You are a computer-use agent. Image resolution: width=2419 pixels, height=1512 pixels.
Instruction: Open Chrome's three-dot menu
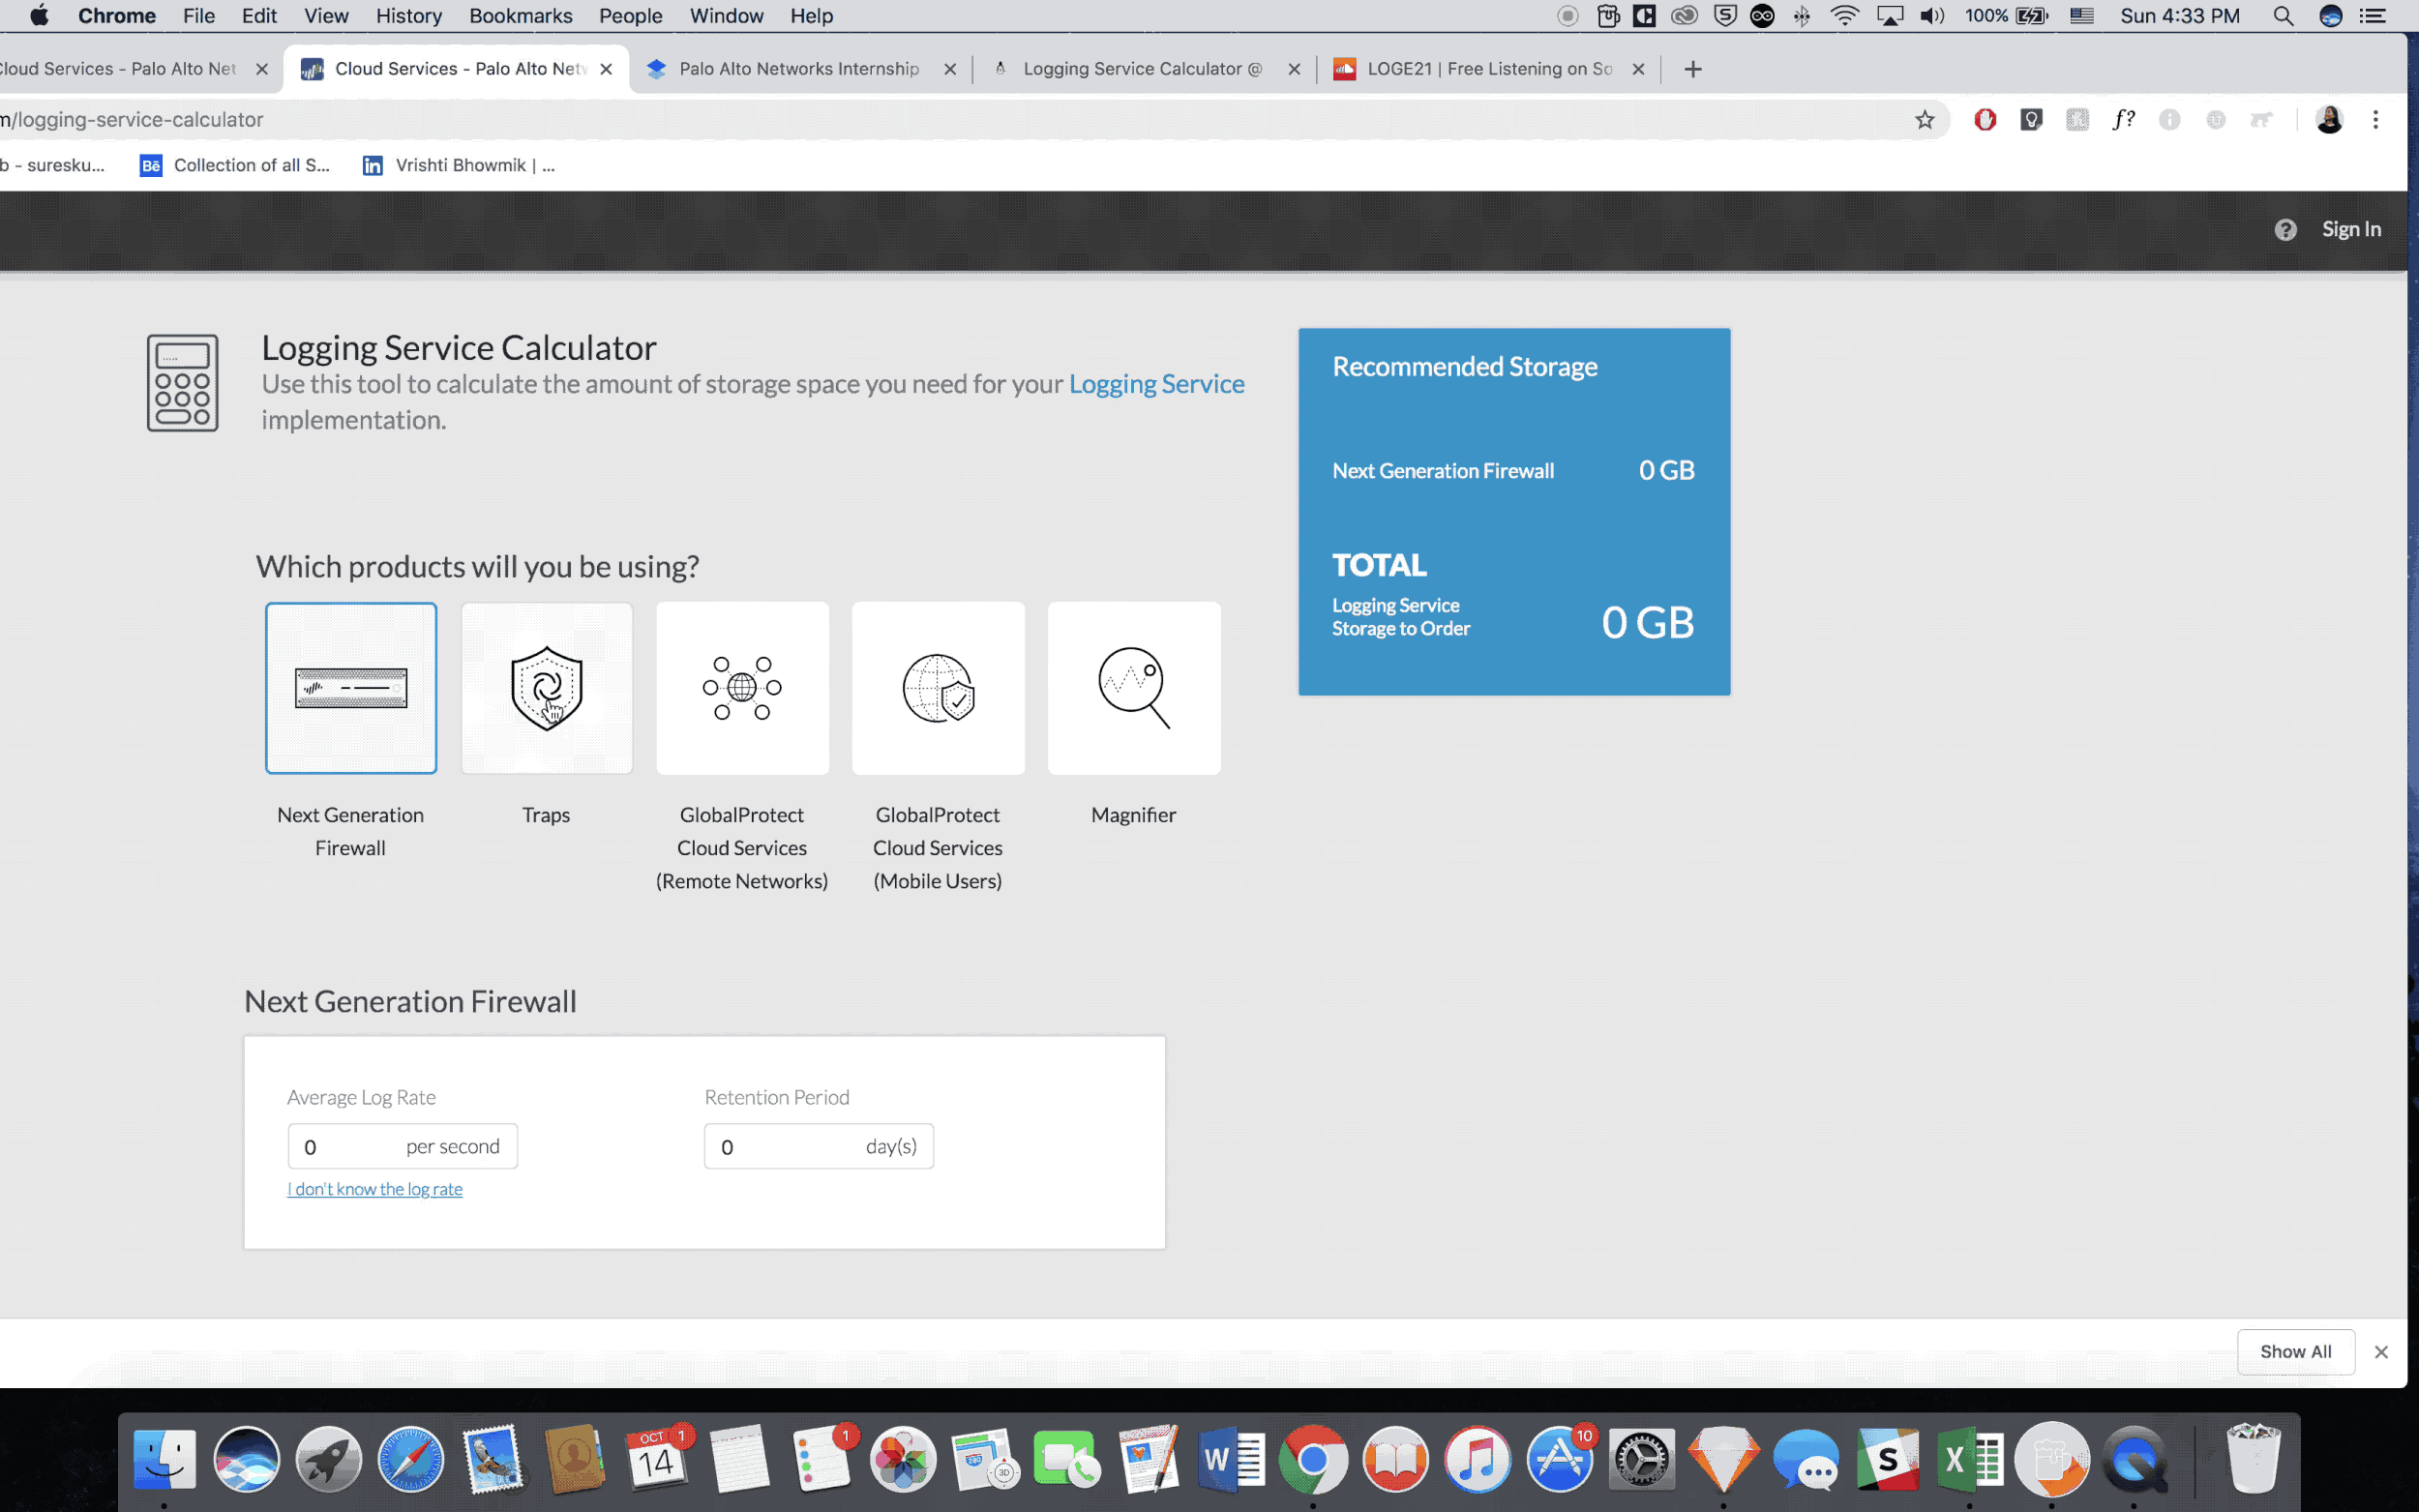pyautogui.click(x=2375, y=120)
